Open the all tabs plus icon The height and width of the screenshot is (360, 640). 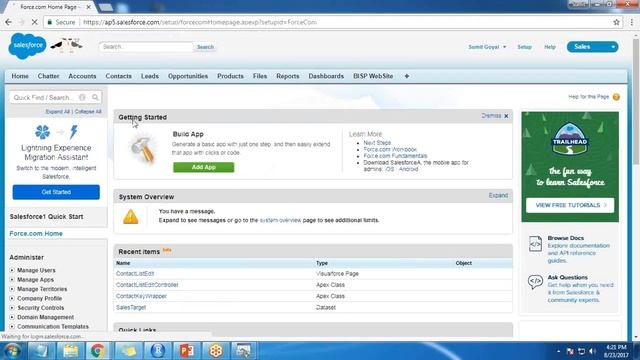tap(407, 76)
